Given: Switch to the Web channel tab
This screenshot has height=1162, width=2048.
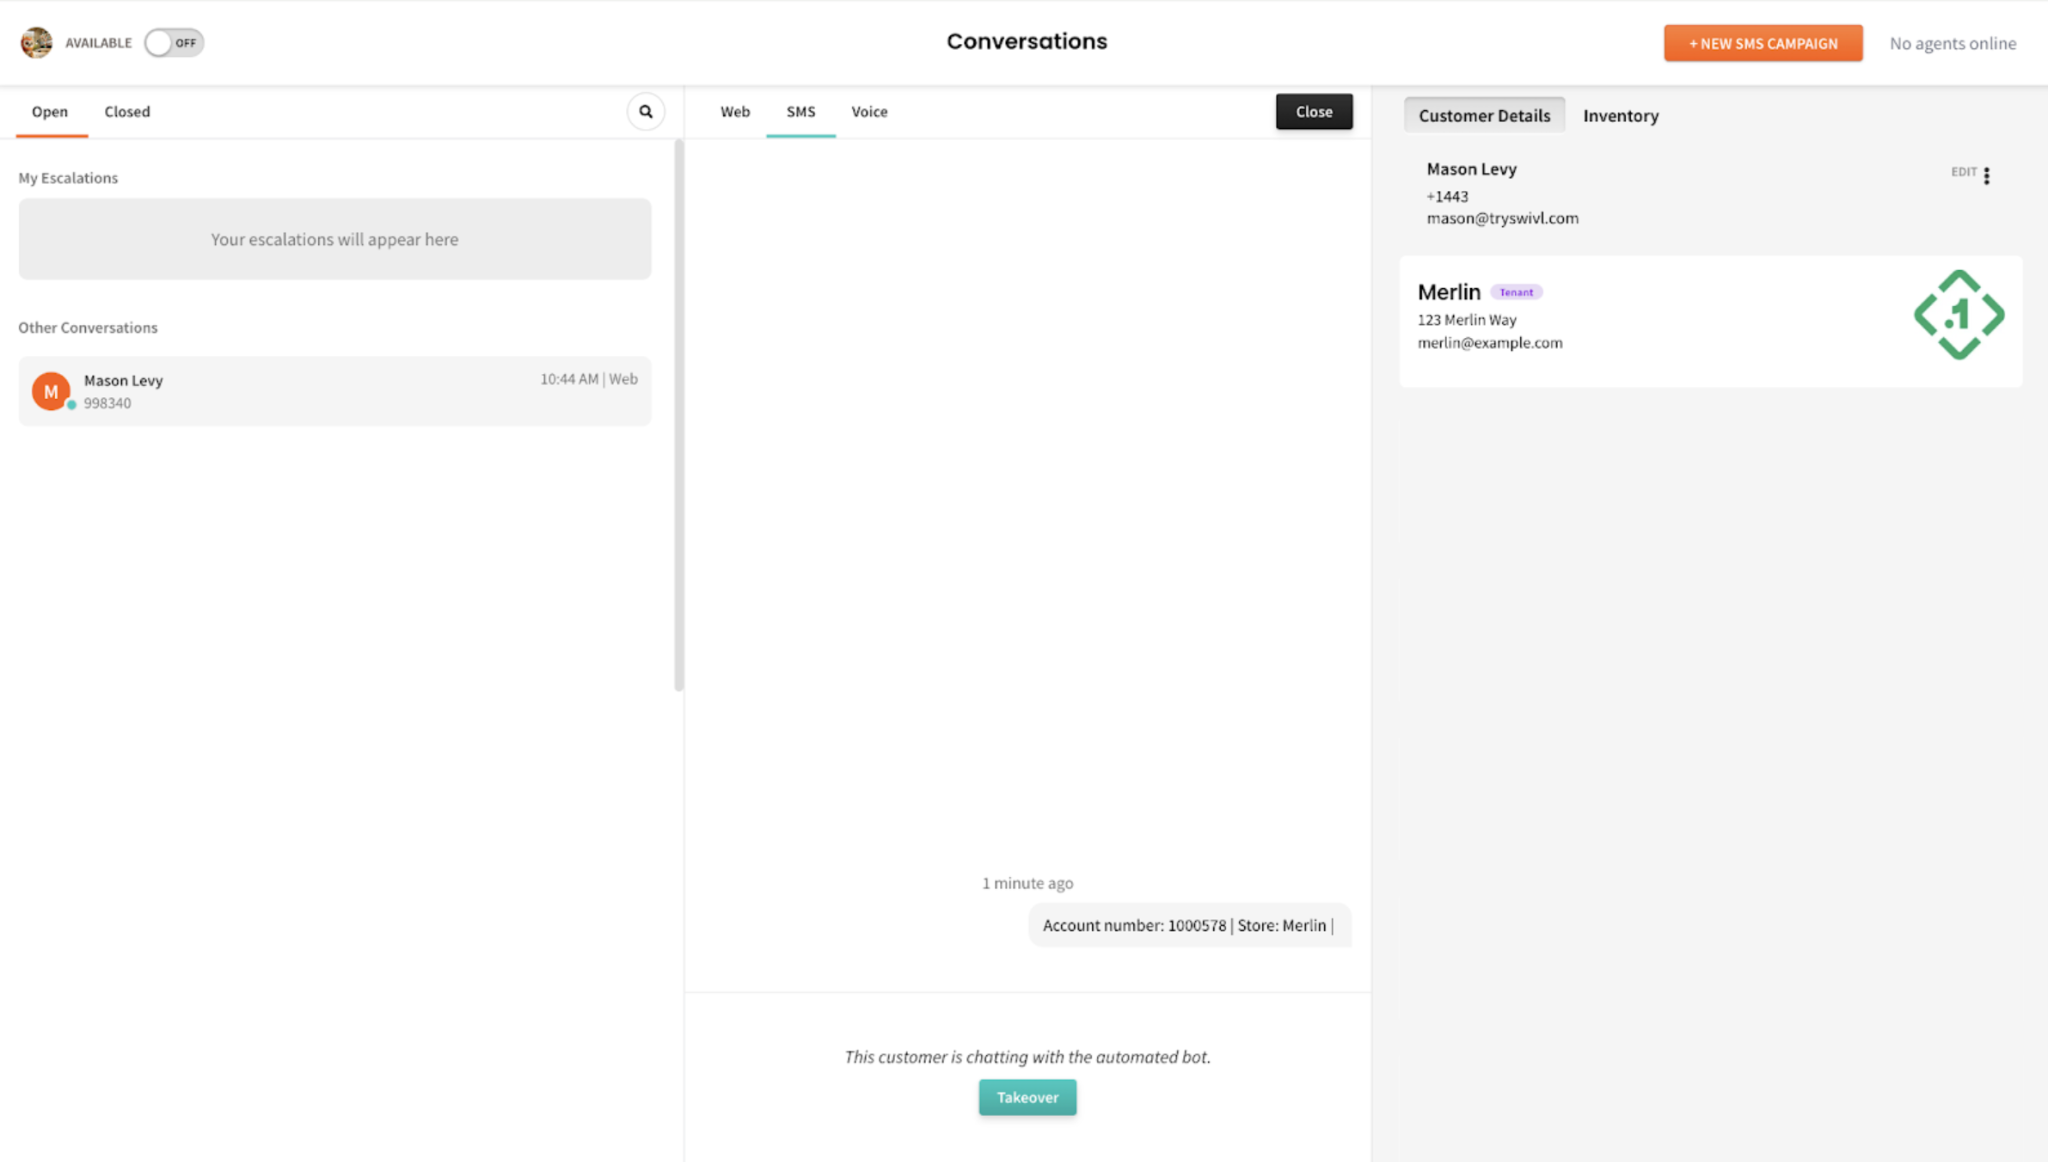Looking at the screenshot, I should tap(735, 112).
